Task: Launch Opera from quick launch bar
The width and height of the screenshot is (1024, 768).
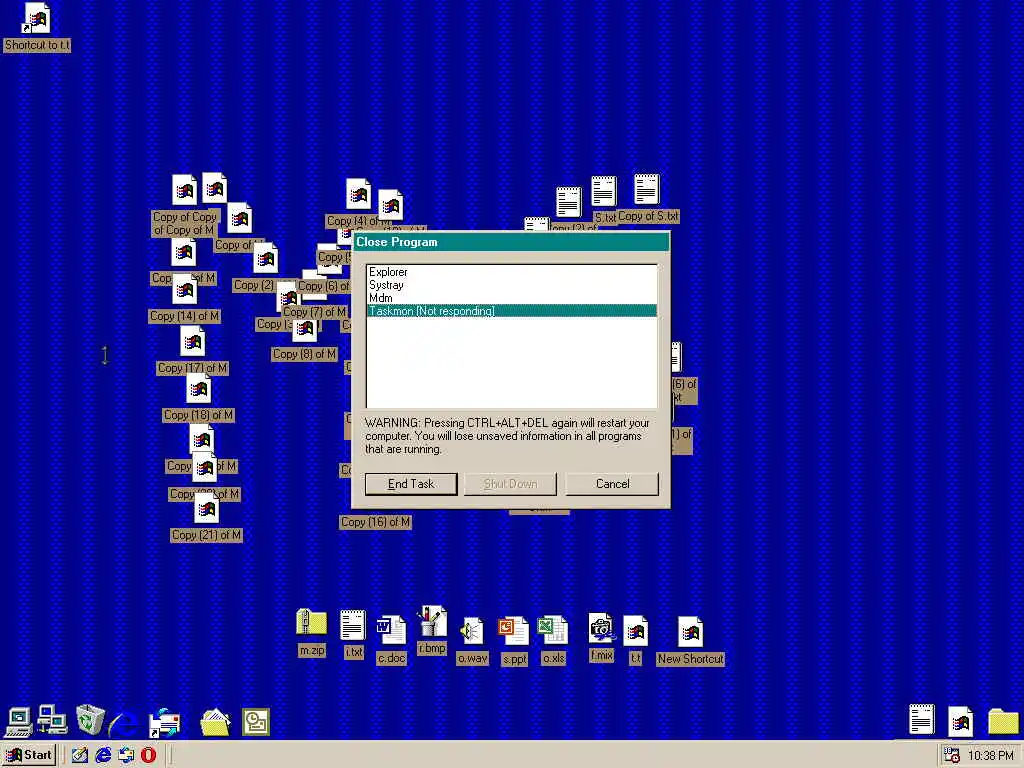Action: pyautogui.click(x=149, y=755)
